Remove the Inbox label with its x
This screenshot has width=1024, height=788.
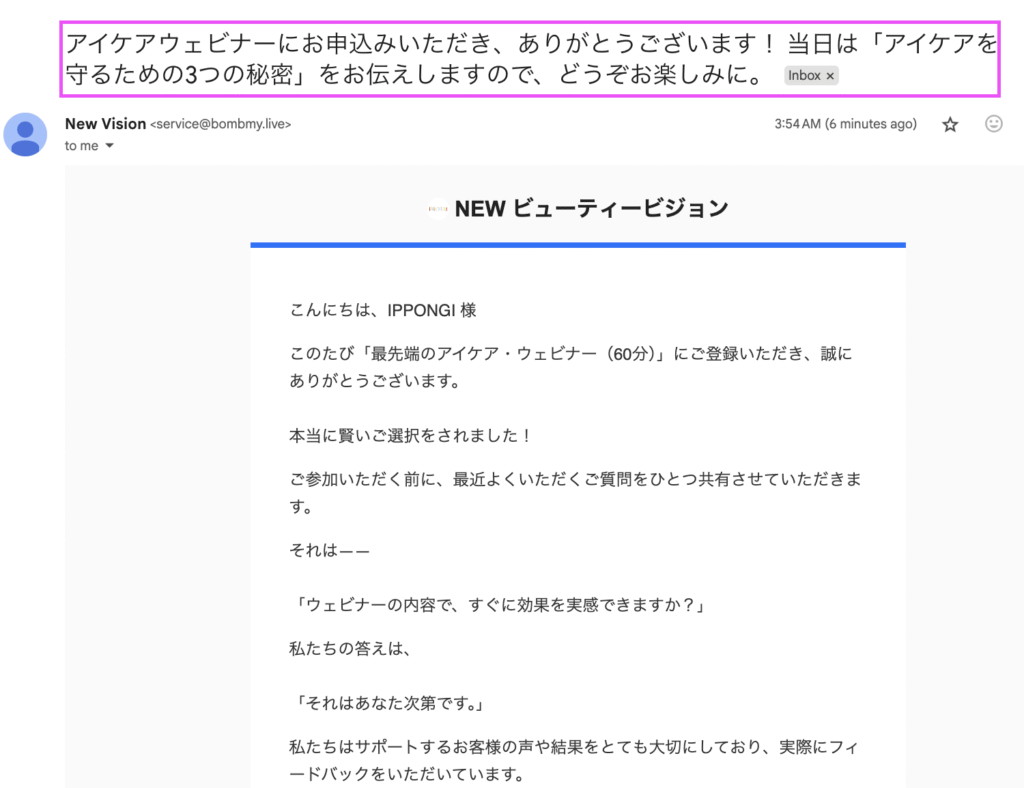[x=830, y=76]
